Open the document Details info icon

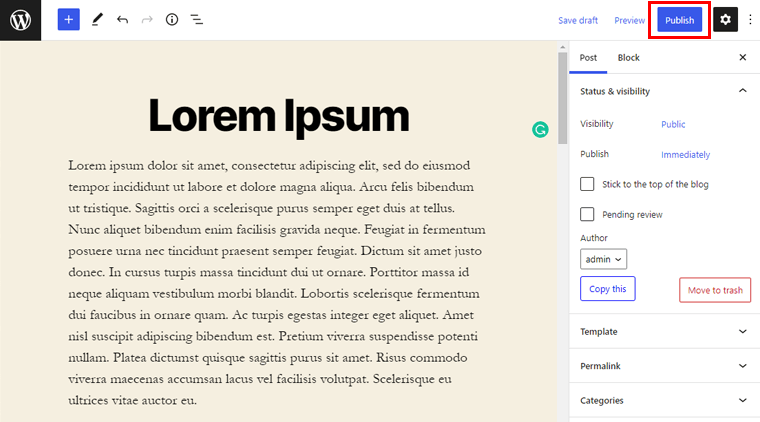tap(172, 19)
